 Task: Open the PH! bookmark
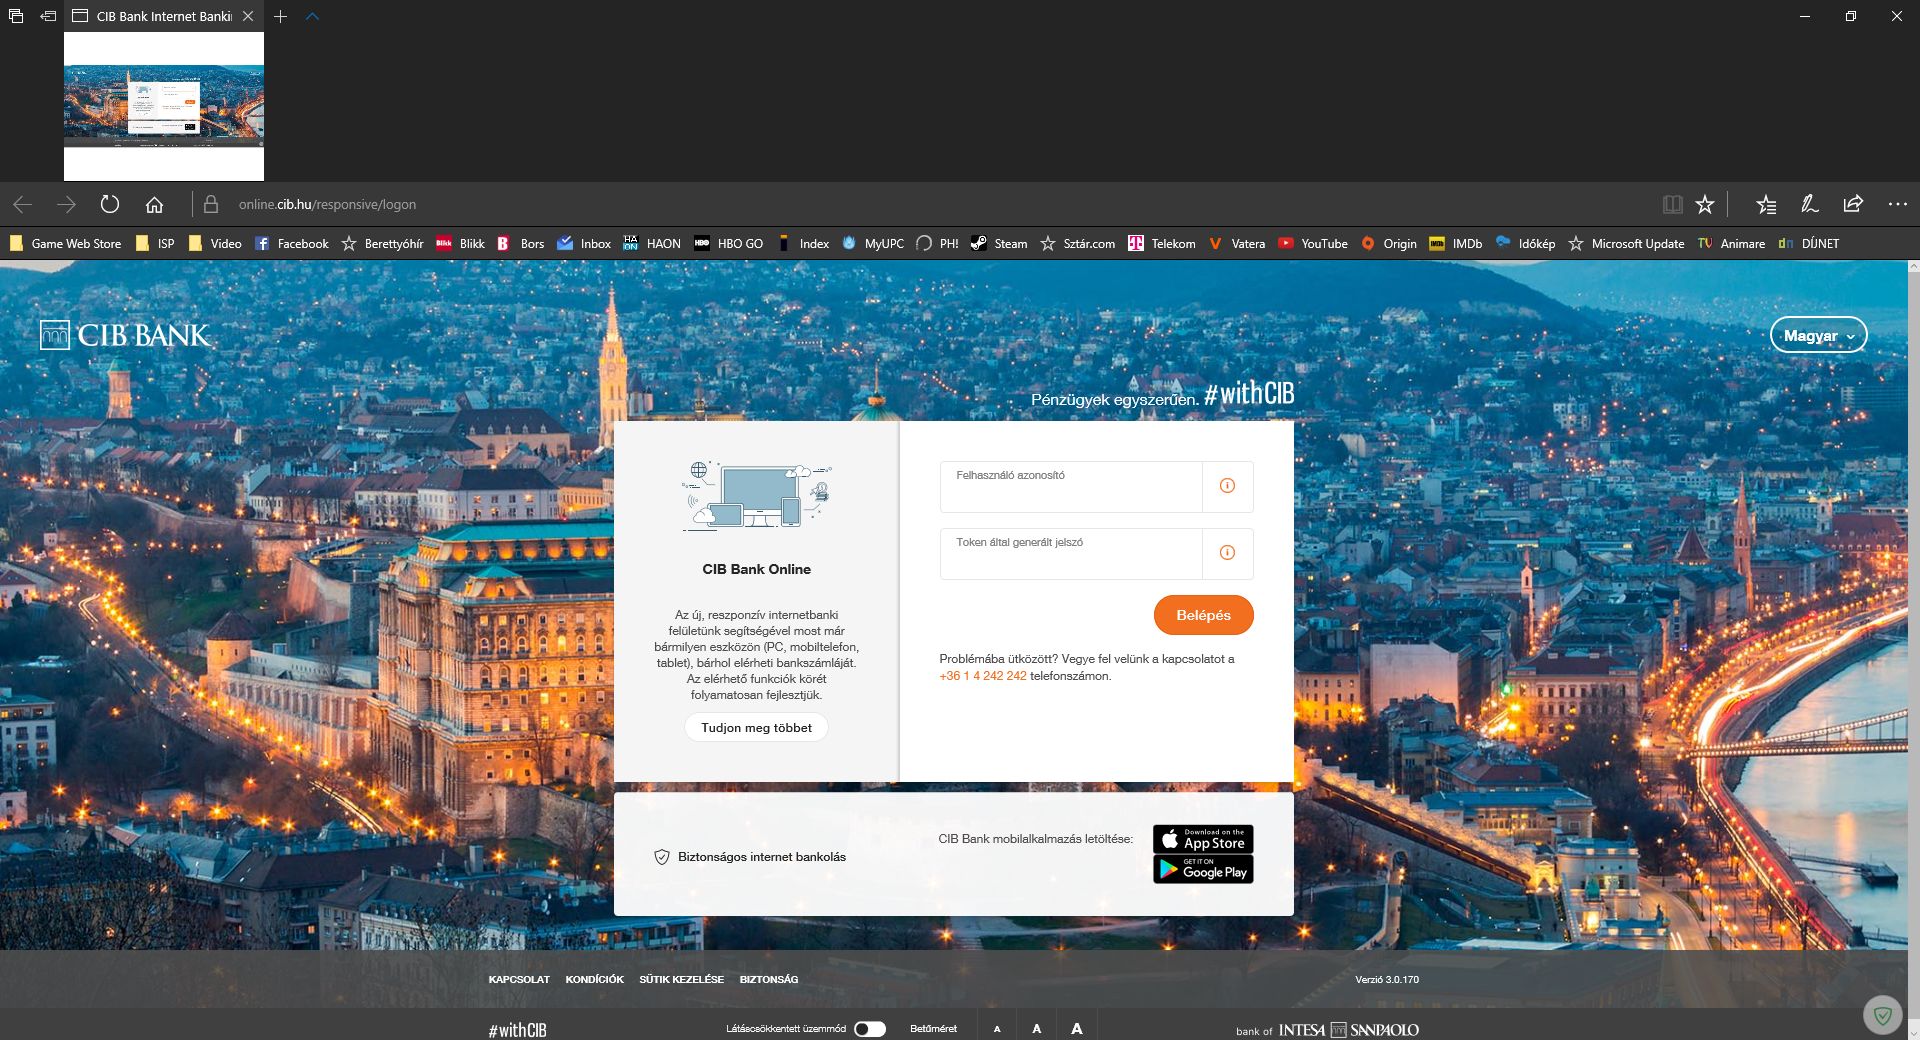[937, 243]
